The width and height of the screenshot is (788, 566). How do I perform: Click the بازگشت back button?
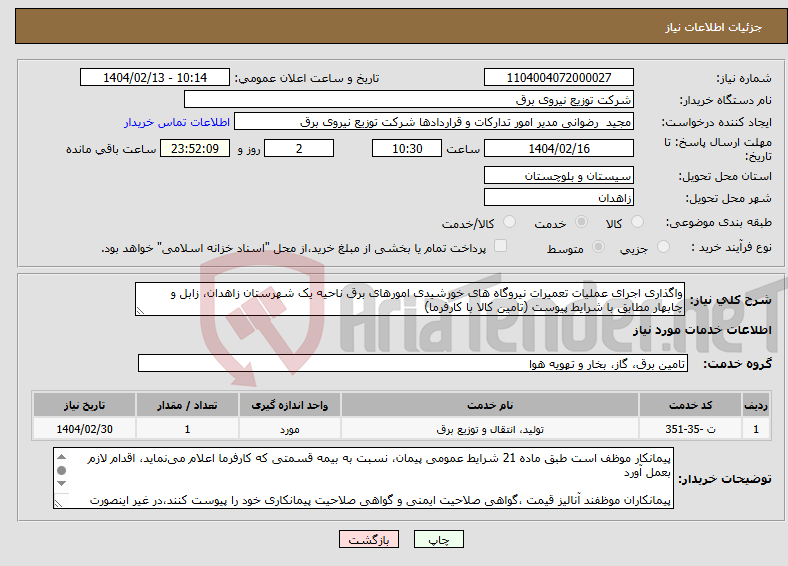[x=369, y=539]
